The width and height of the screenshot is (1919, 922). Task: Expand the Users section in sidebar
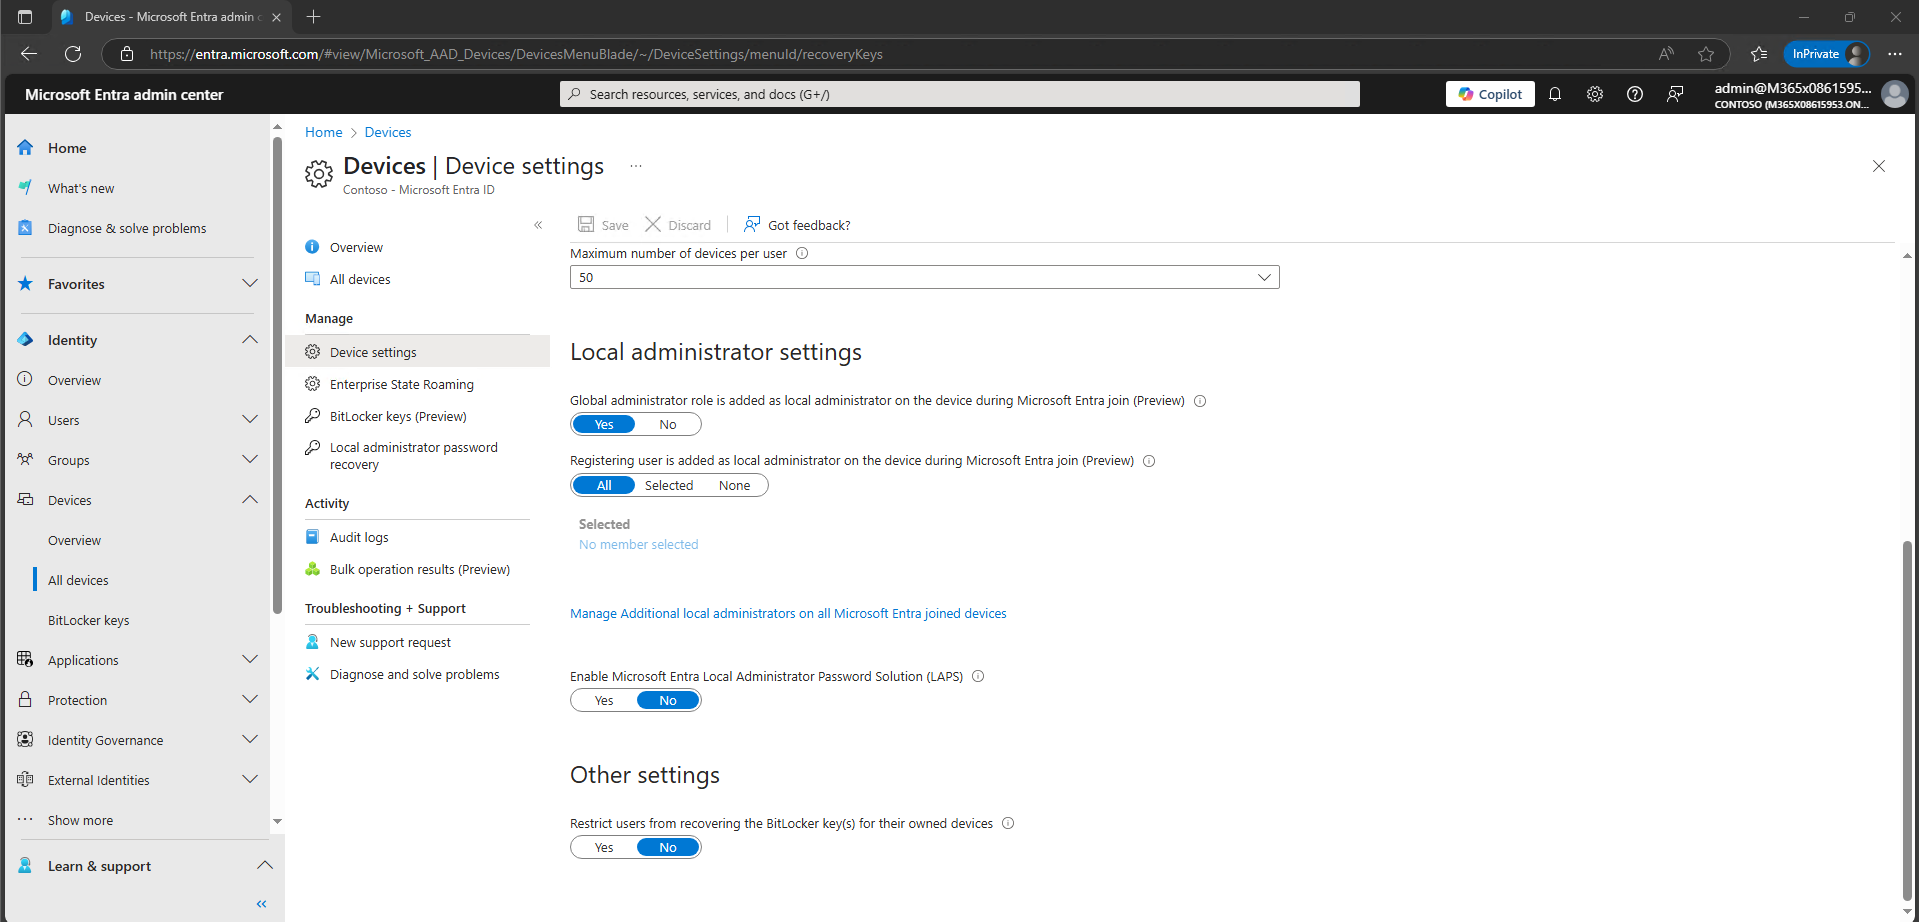coord(250,420)
